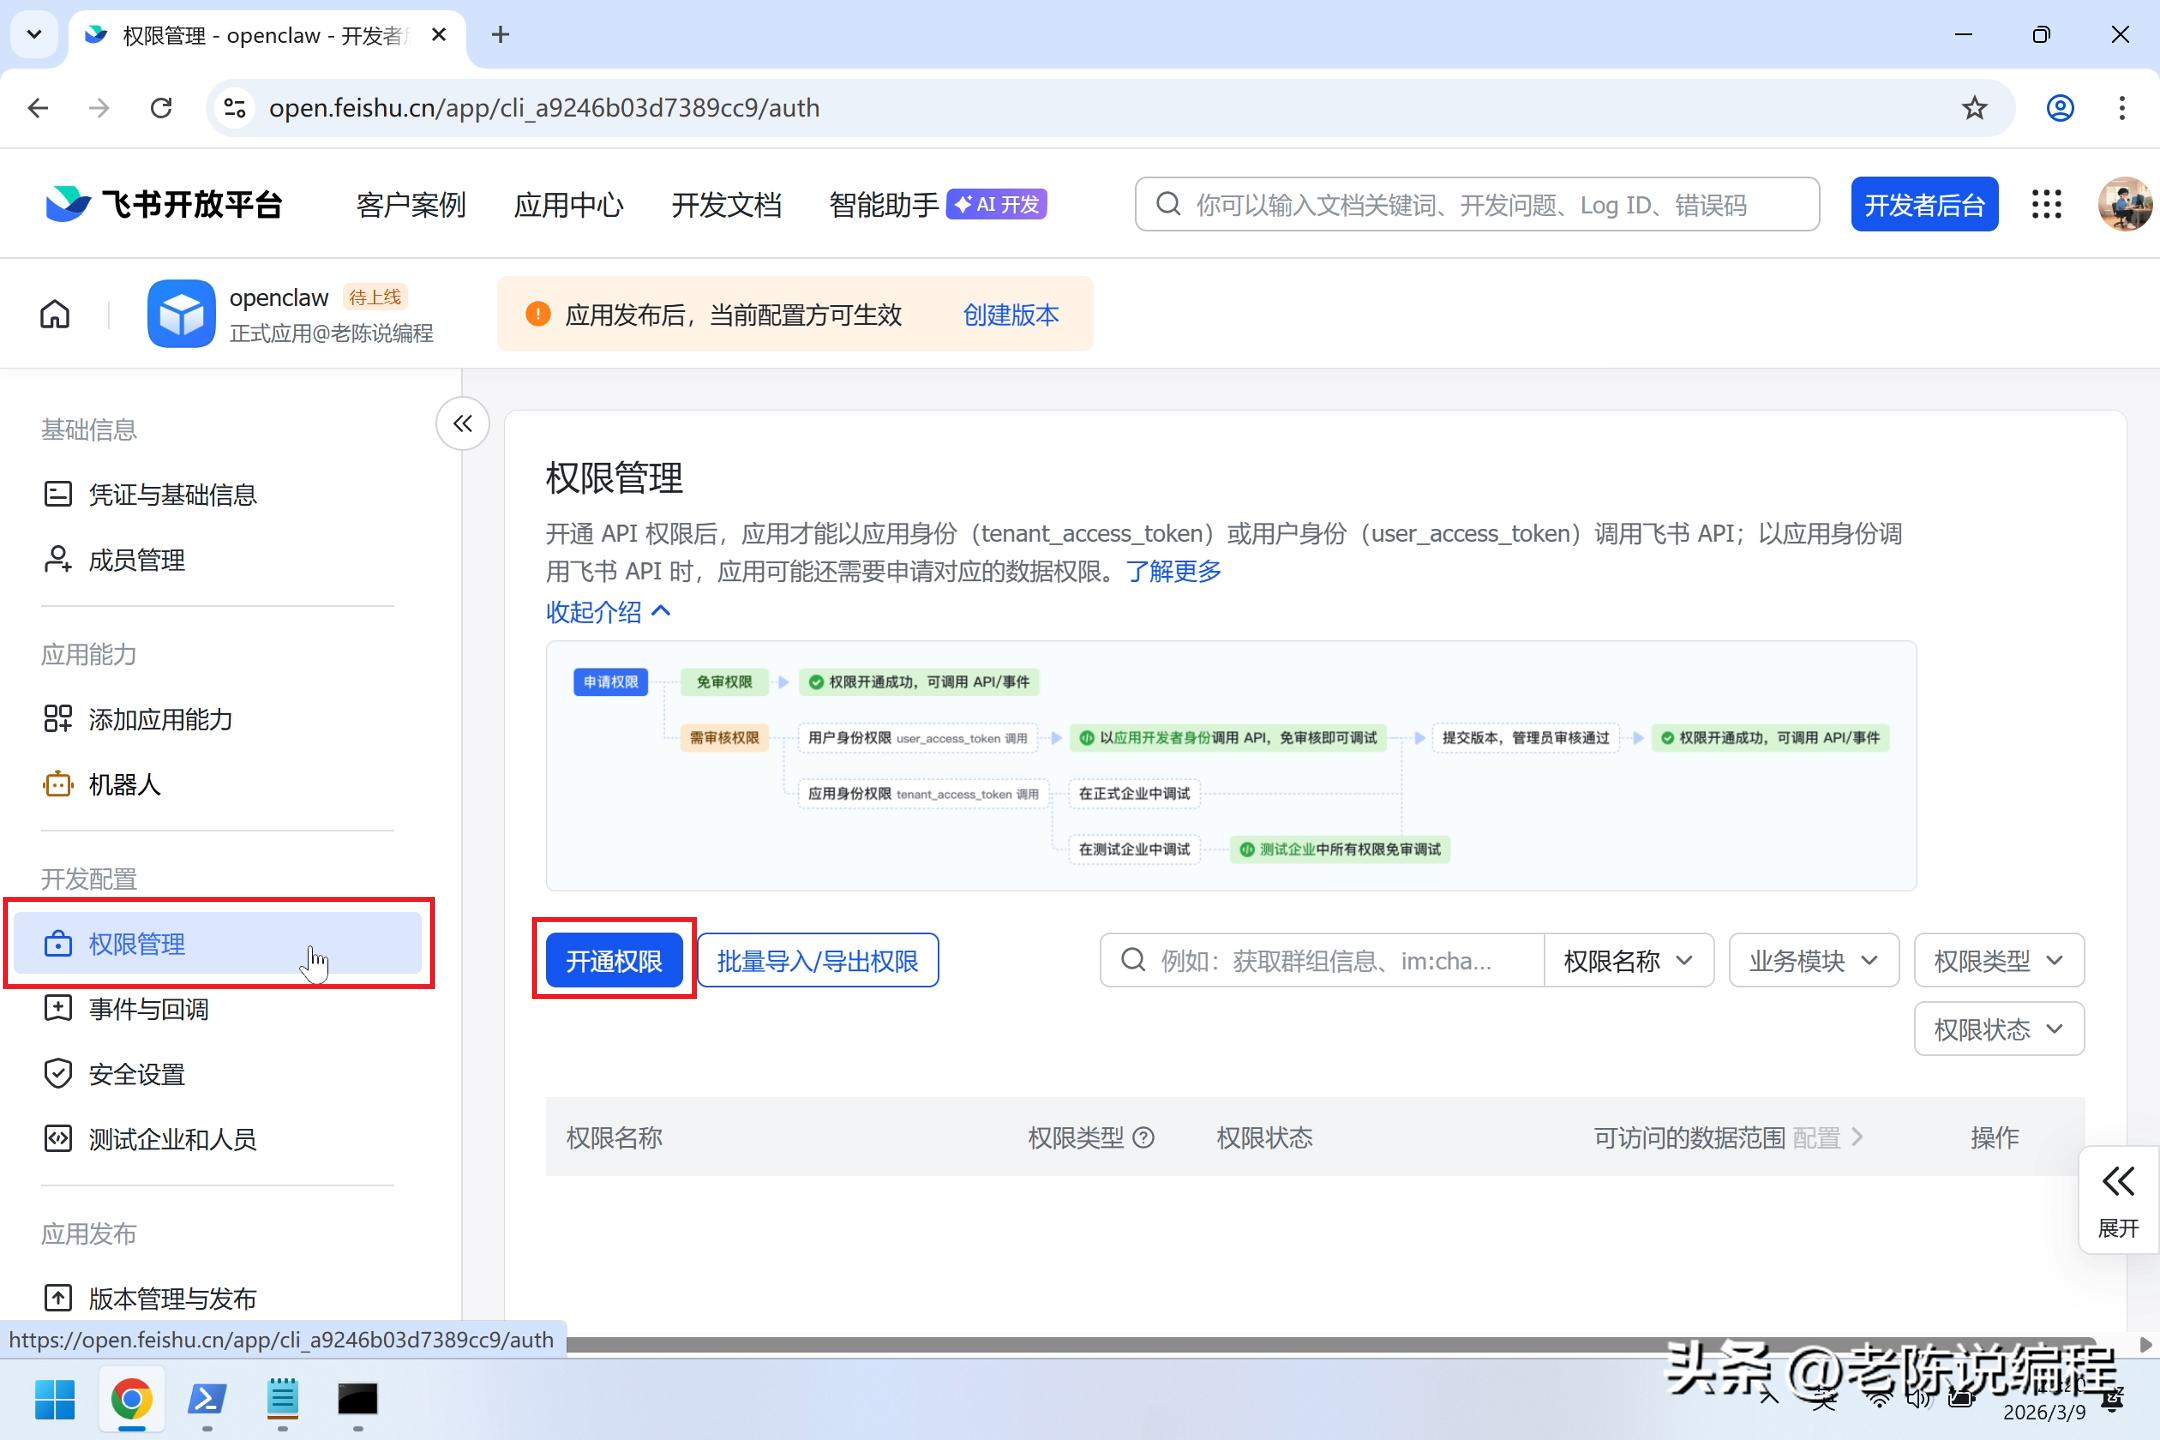This screenshot has width=2160, height=1440.
Task: Open the apps grid icon in header
Action: click(2046, 205)
